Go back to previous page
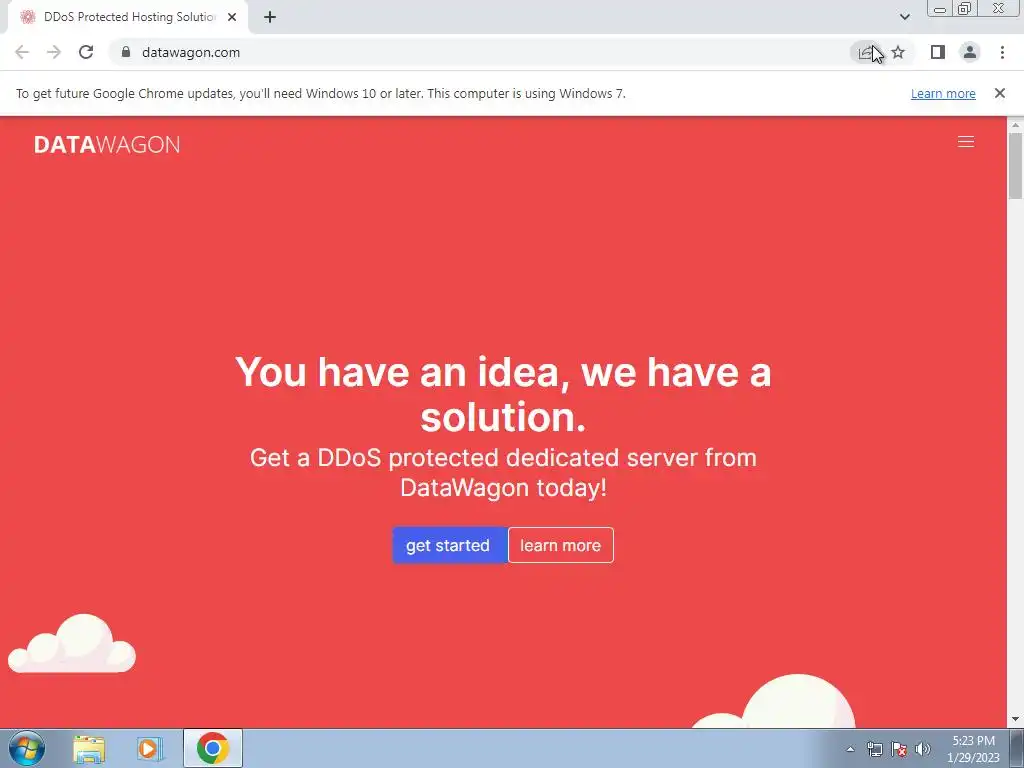Viewport: 1024px width, 768px height. 22,52
